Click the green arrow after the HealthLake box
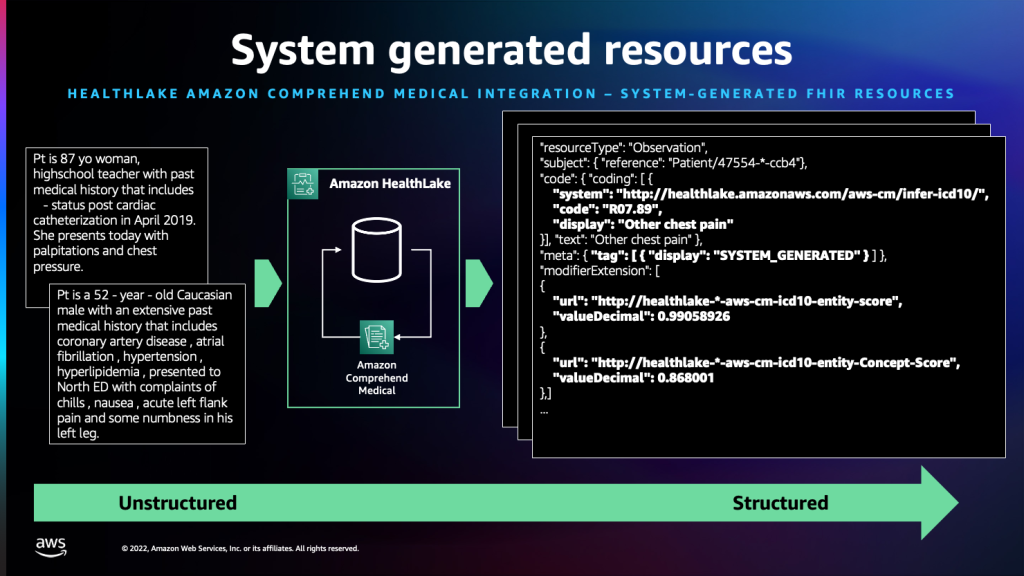1024x576 pixels. click(x=479, y=283)
